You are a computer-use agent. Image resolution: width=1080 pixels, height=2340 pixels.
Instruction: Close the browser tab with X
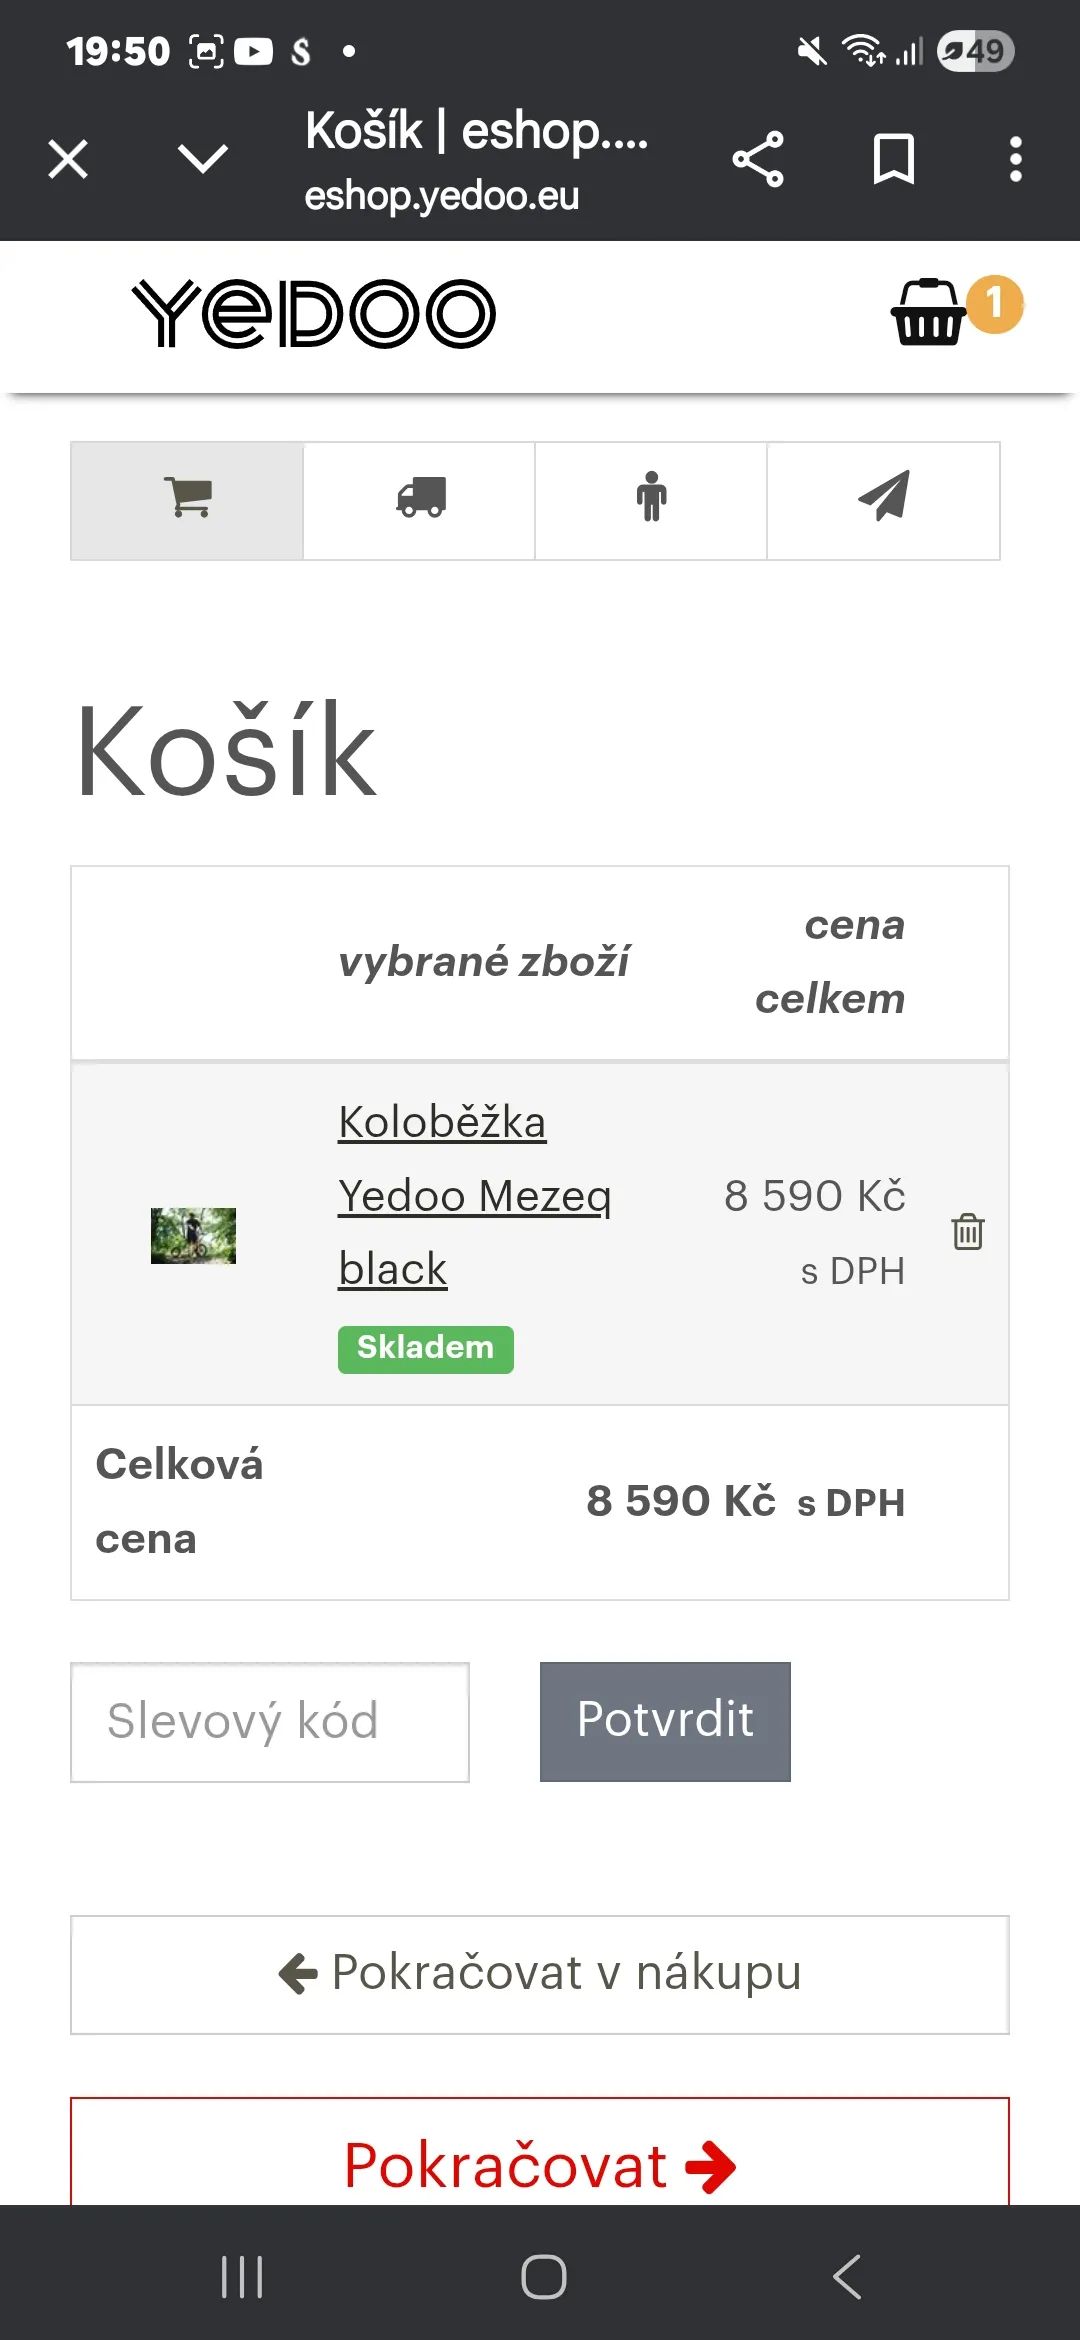[68, 159]
